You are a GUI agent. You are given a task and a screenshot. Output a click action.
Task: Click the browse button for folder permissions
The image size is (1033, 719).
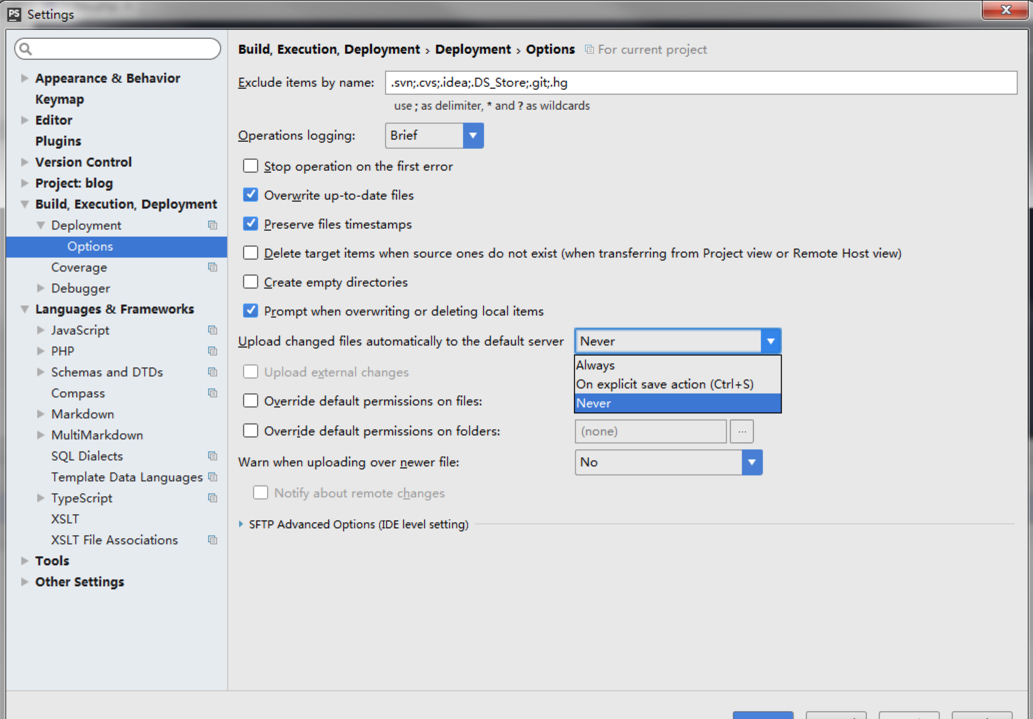(x=742, y=432)
